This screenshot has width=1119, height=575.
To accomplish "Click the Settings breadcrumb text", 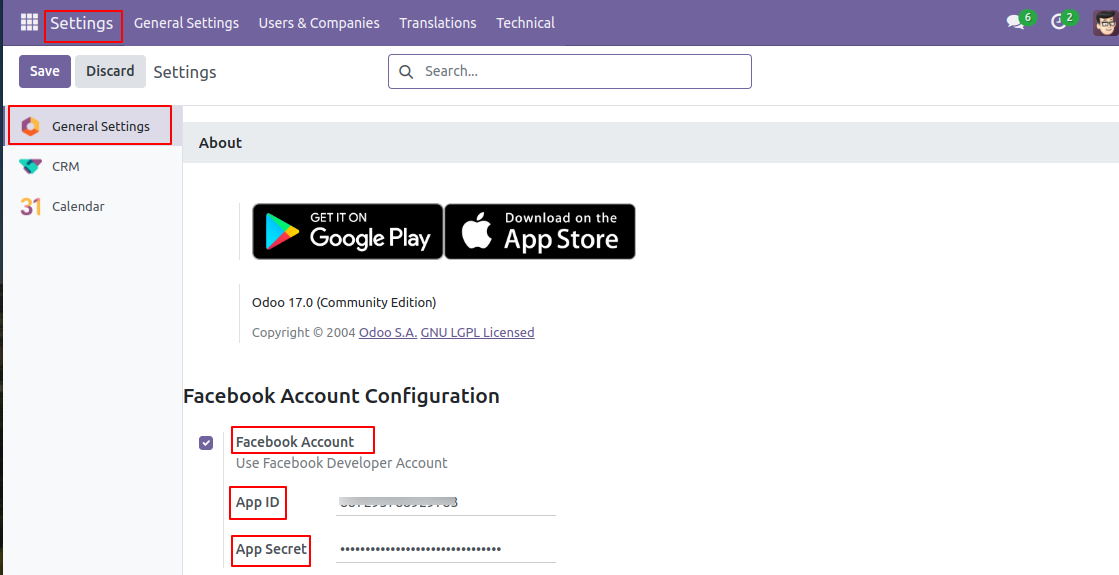I will [185, 72].
